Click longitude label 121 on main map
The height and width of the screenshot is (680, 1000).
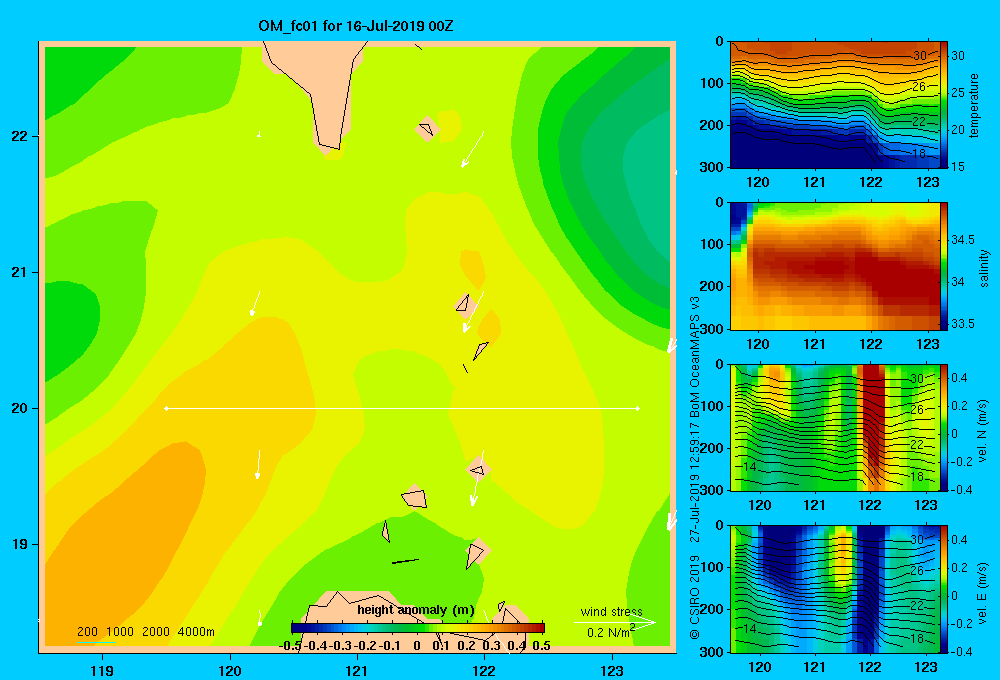357,670
